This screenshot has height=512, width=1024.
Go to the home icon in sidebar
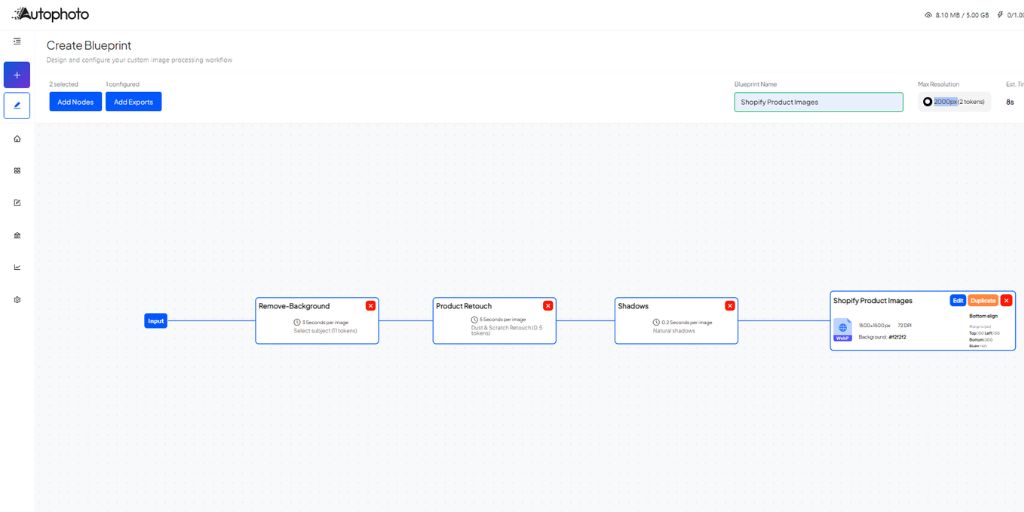[17, 138]
